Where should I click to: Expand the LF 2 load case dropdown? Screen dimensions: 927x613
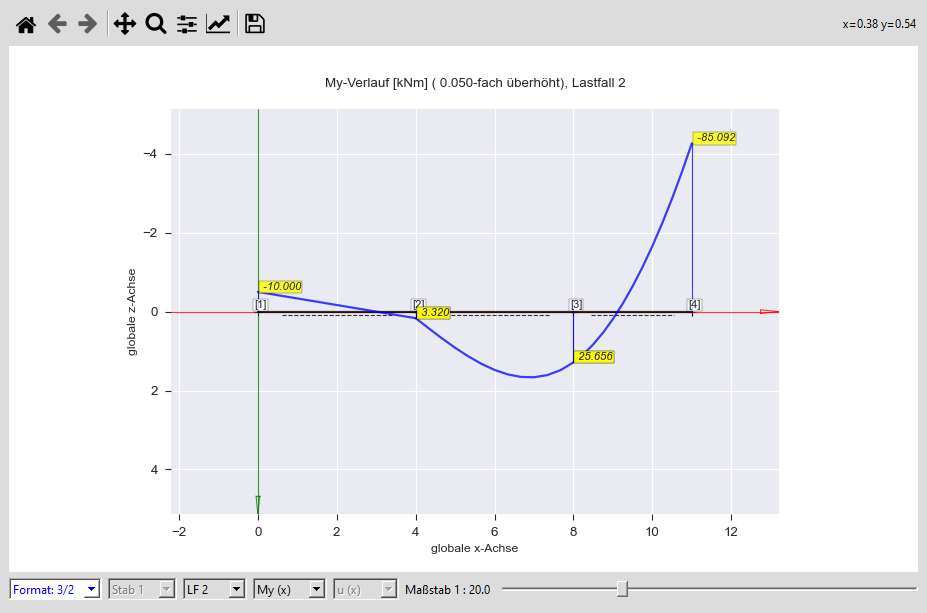pos(214,590)
